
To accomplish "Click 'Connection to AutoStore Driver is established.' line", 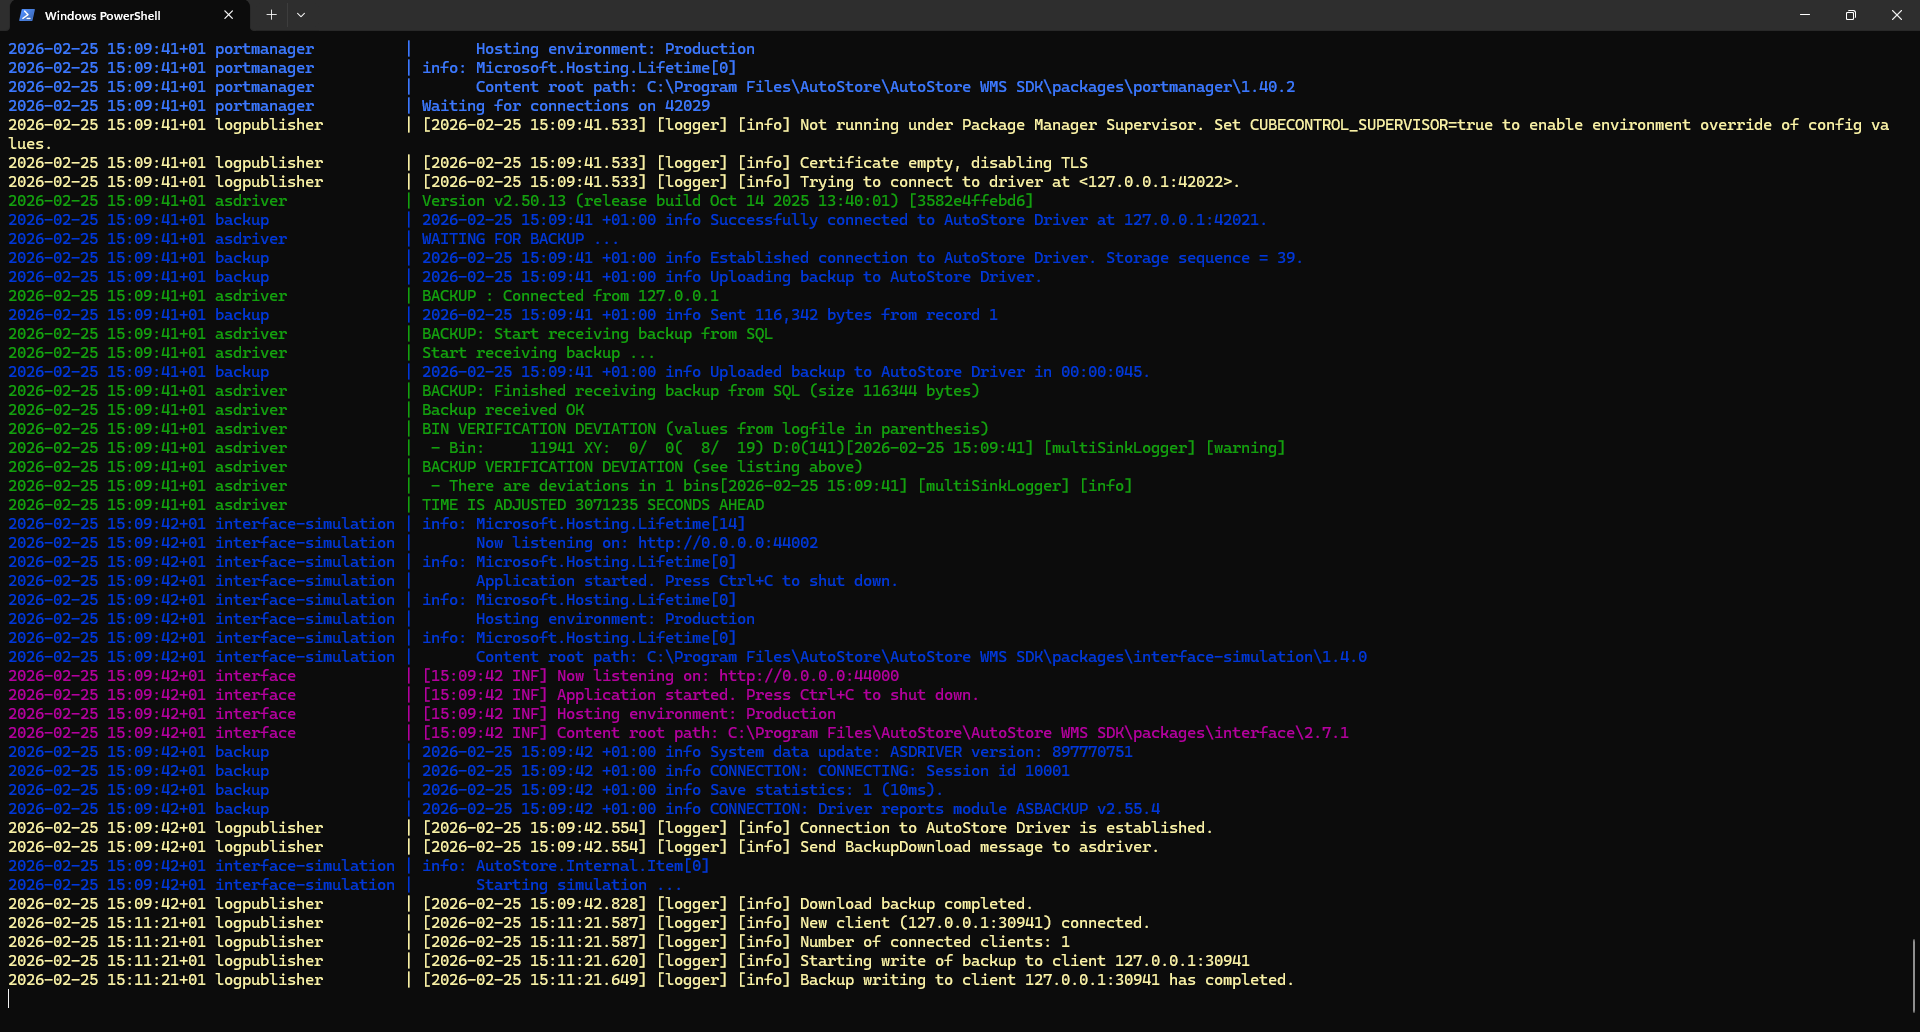I will (x=1006, y=828).
